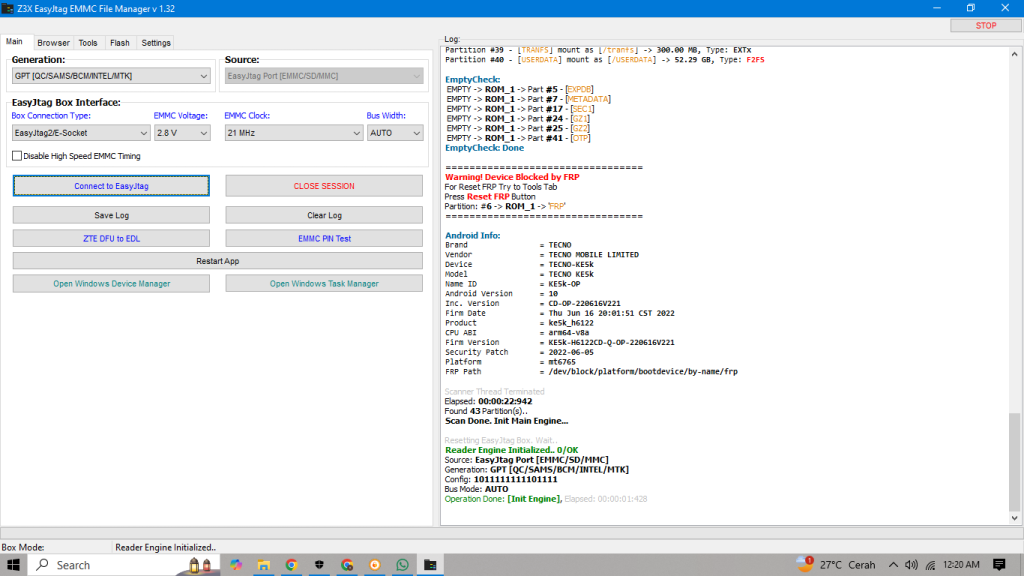Click the FRP path '/dev/block/platform/bootdevice/by-name/frp'
Image resolution: width=1024 pixels, height=576 pixels.
pyautogui.click(x=643, y=372)
